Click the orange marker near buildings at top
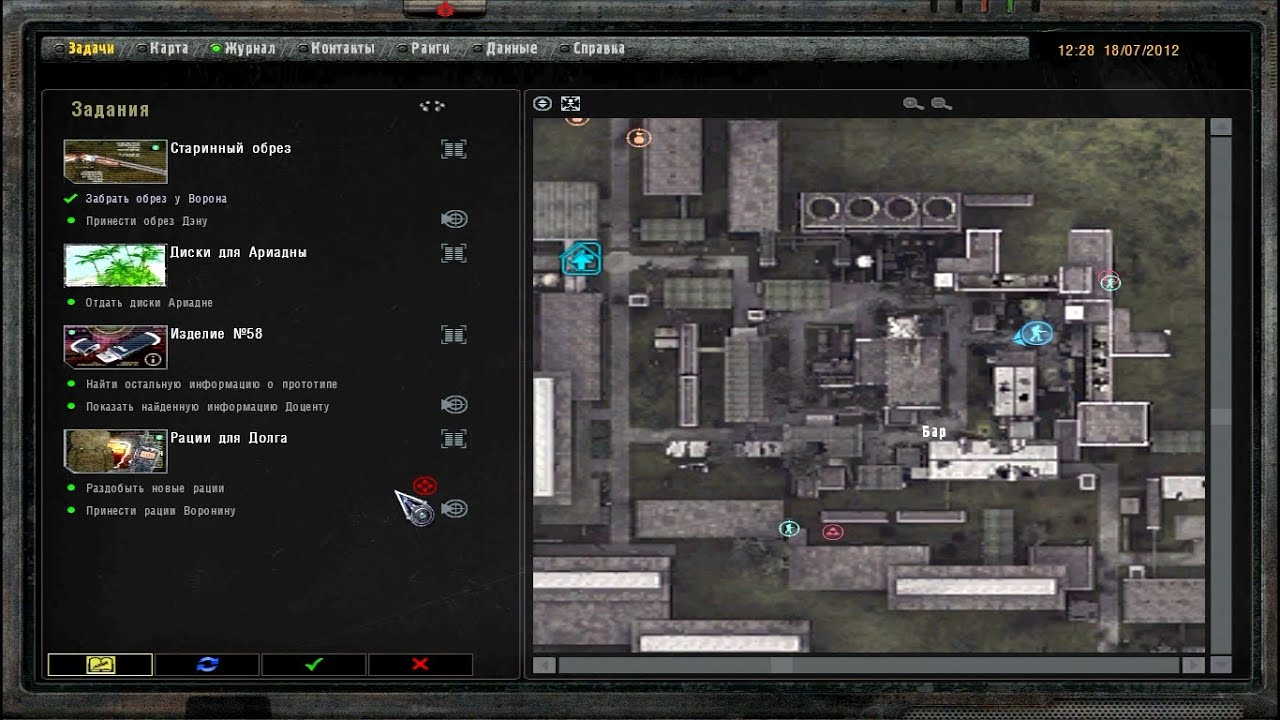The width and height of the screenshot is (1280, 720). click(x=637, y=138)
